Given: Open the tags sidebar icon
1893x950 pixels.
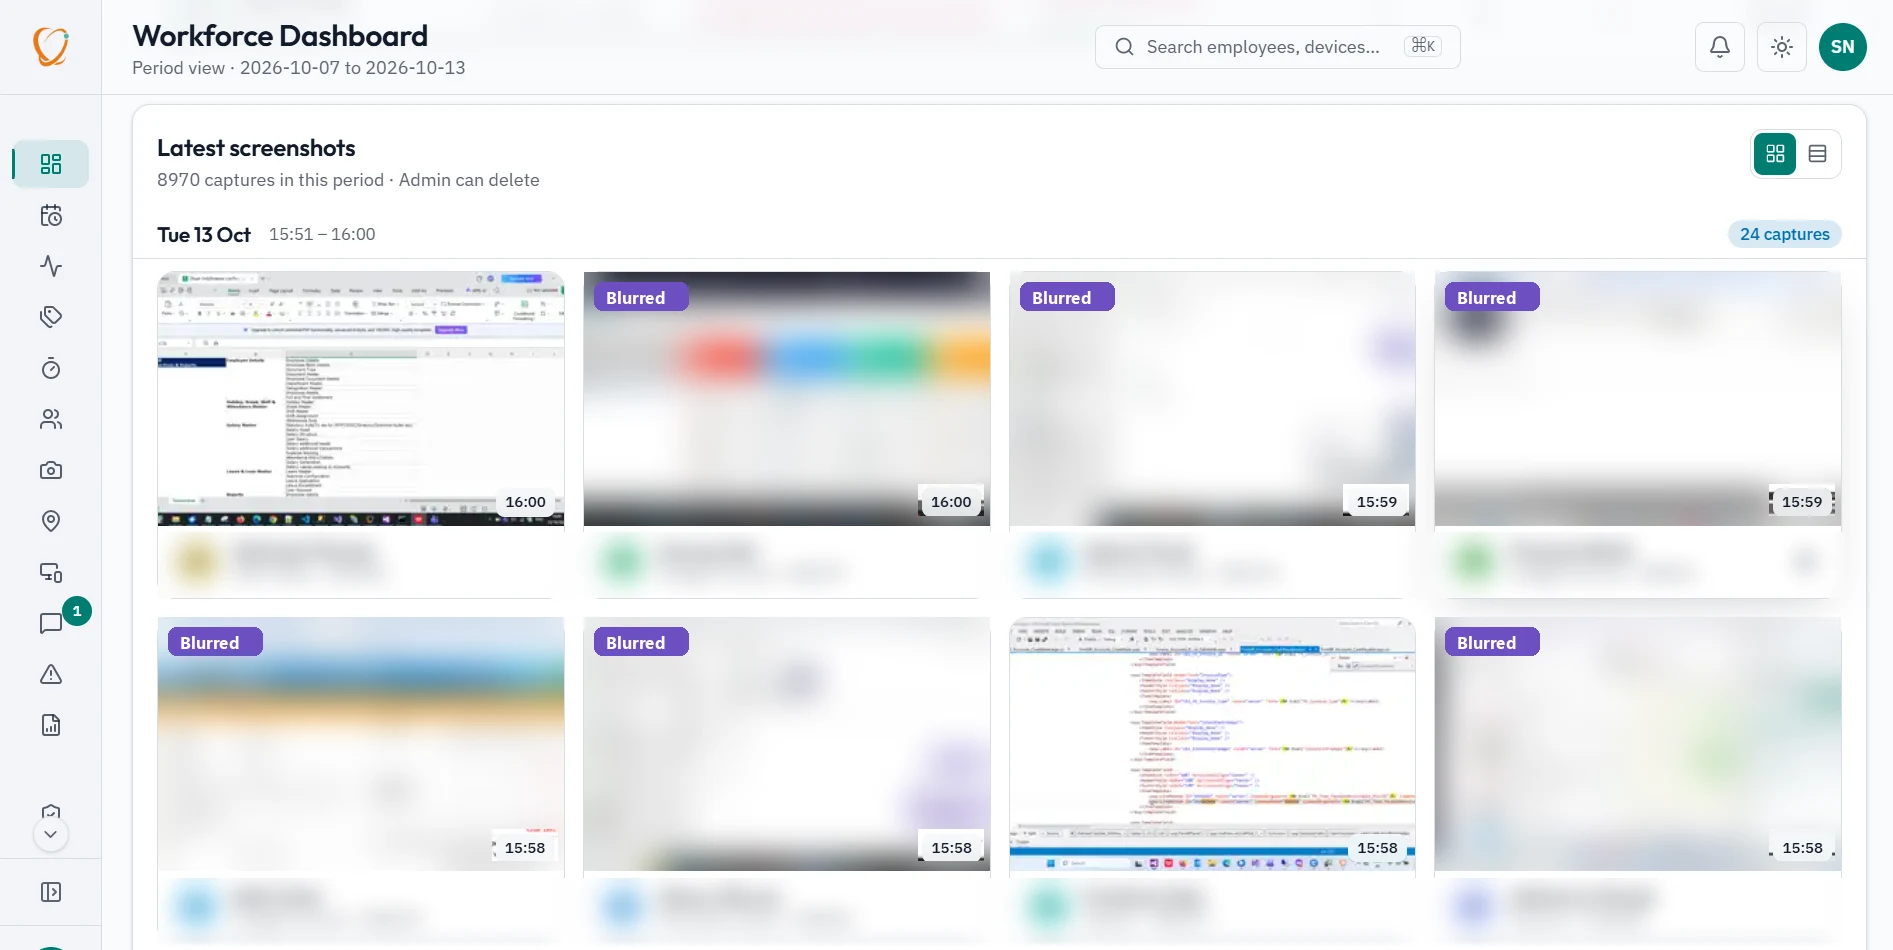Looking at the screenshot, I should pyautogui.click(x=51, y=317).
